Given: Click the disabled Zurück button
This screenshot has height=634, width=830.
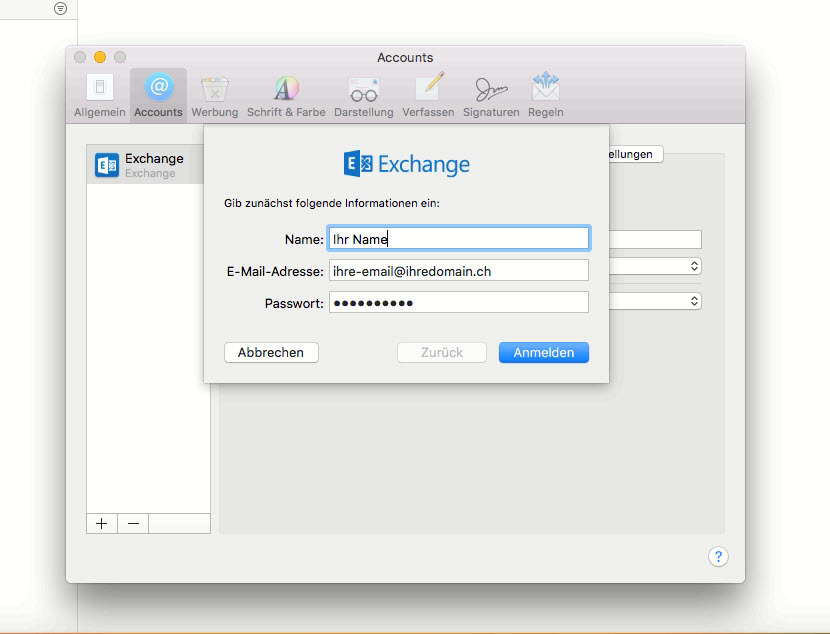Looking at the screenshot, I should tap(442, 352).
